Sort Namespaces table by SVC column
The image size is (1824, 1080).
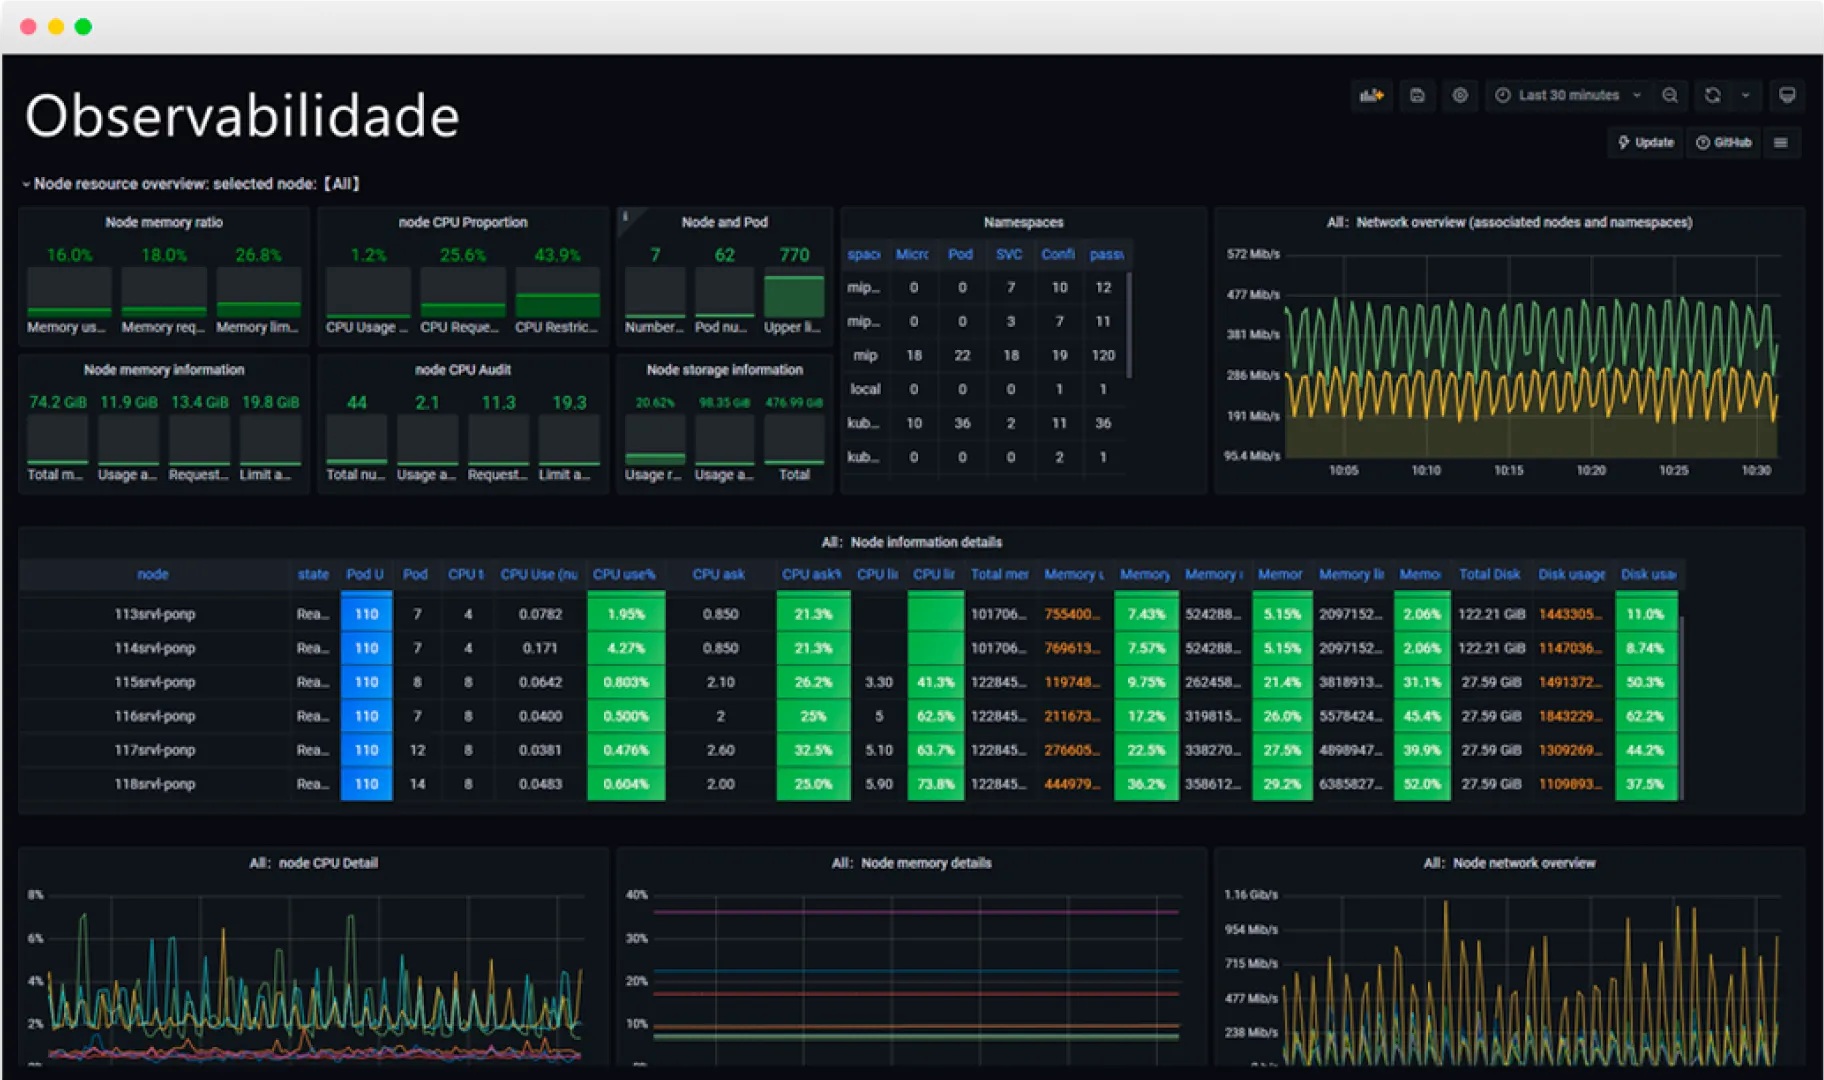tap(1009, 255)
